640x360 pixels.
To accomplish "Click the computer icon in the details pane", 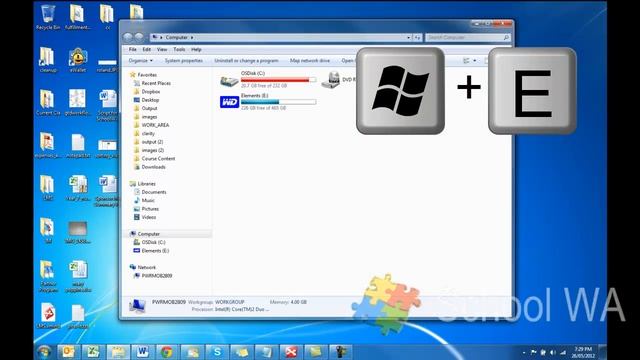I will 137,305.
